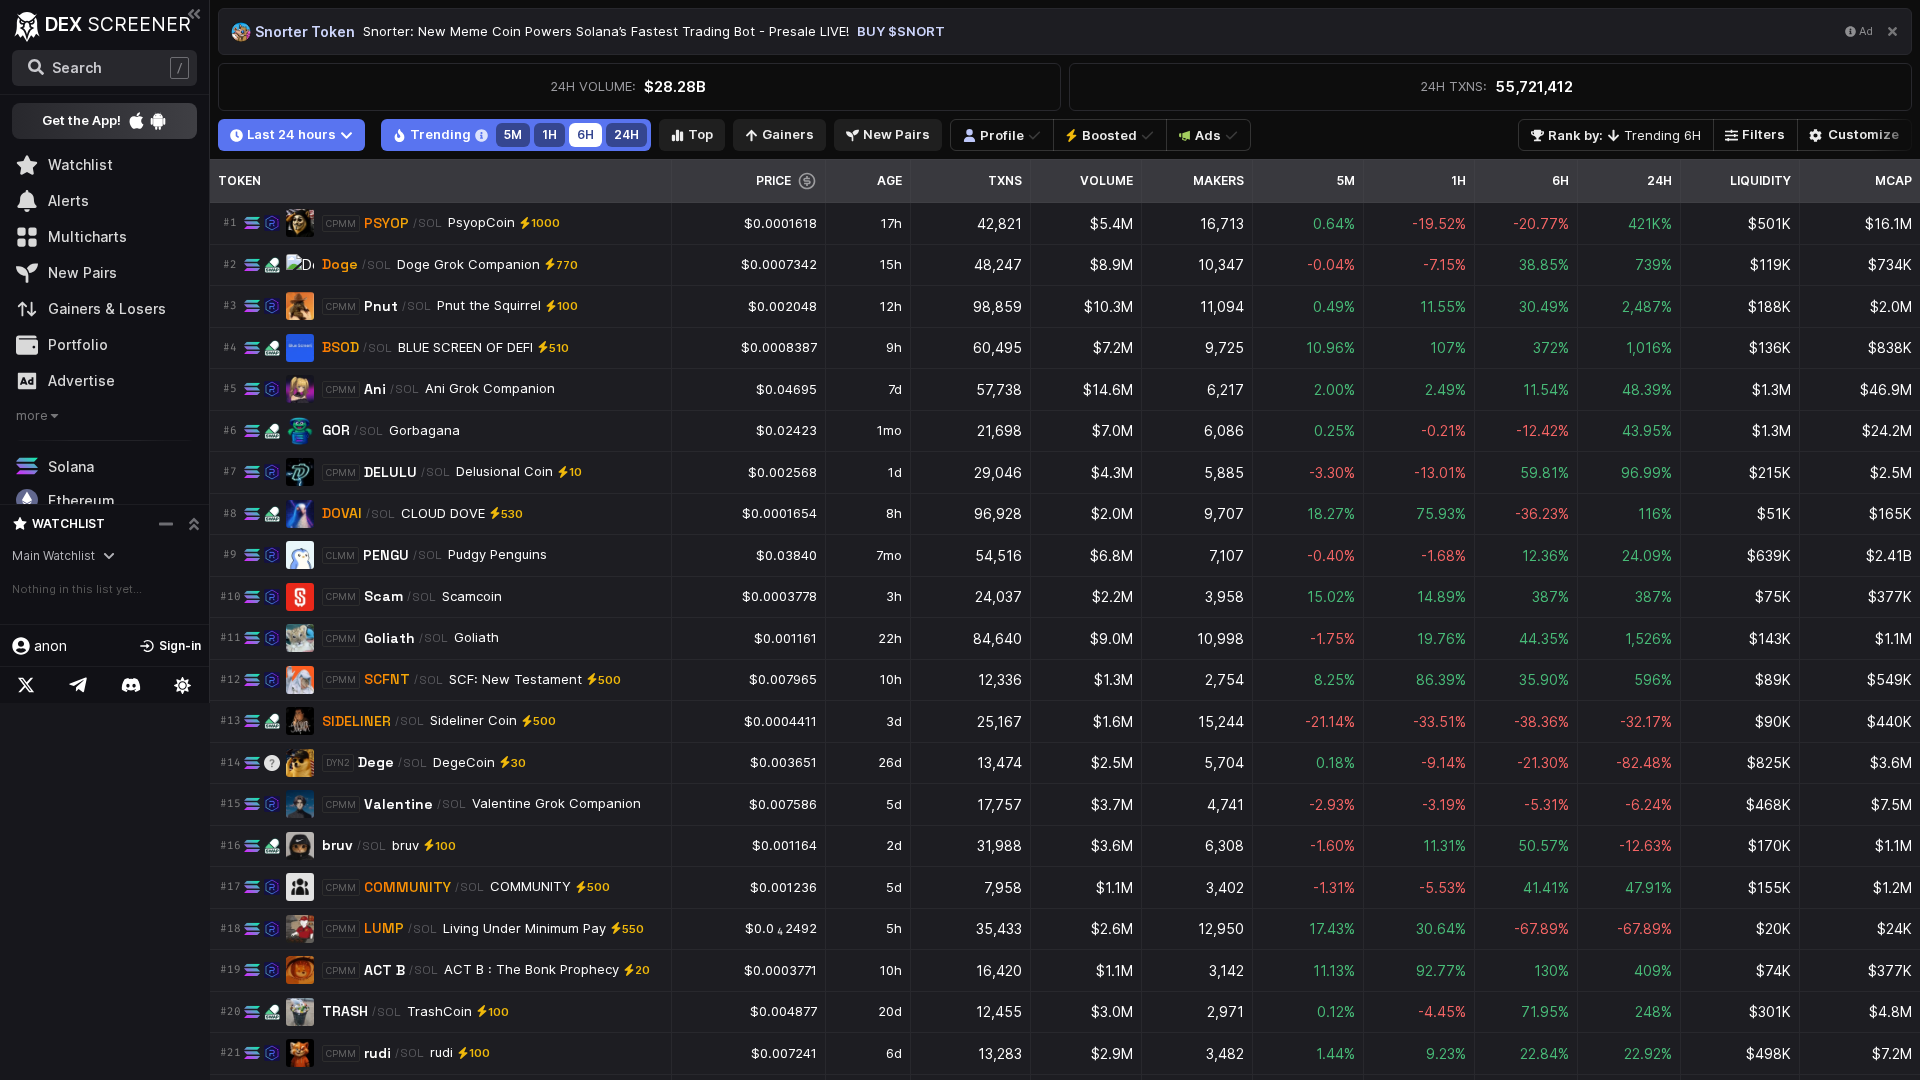The height and width of the screenshot is (1080, 1920).
Task: Open the Filters panel
Action: 1755,135
